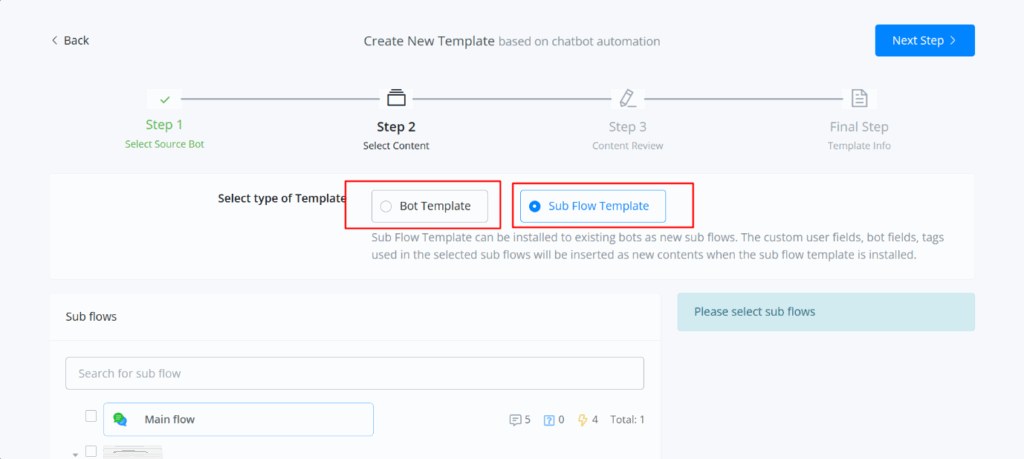Click the Main flow chat bubbles icon
1024x459 pixels.
pyautogui.click(x=121, y=420)
